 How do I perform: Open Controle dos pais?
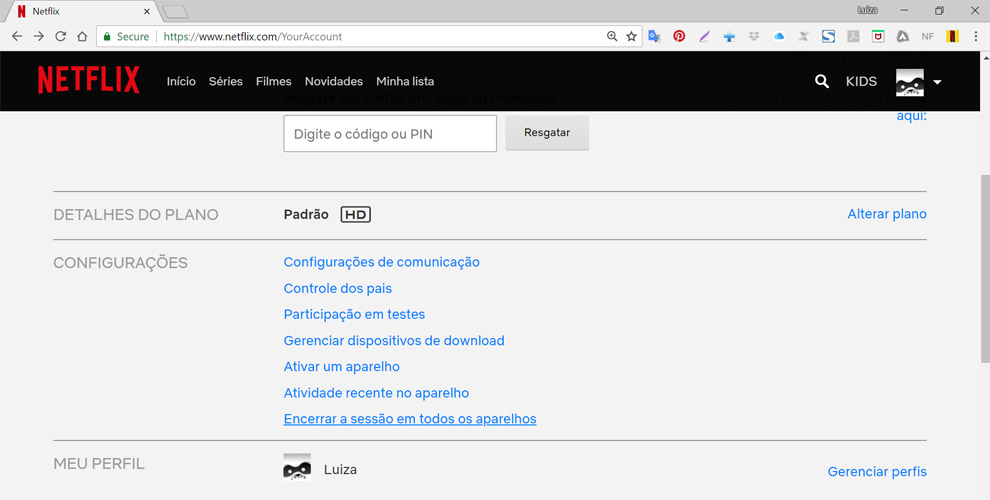pos(338,289)
